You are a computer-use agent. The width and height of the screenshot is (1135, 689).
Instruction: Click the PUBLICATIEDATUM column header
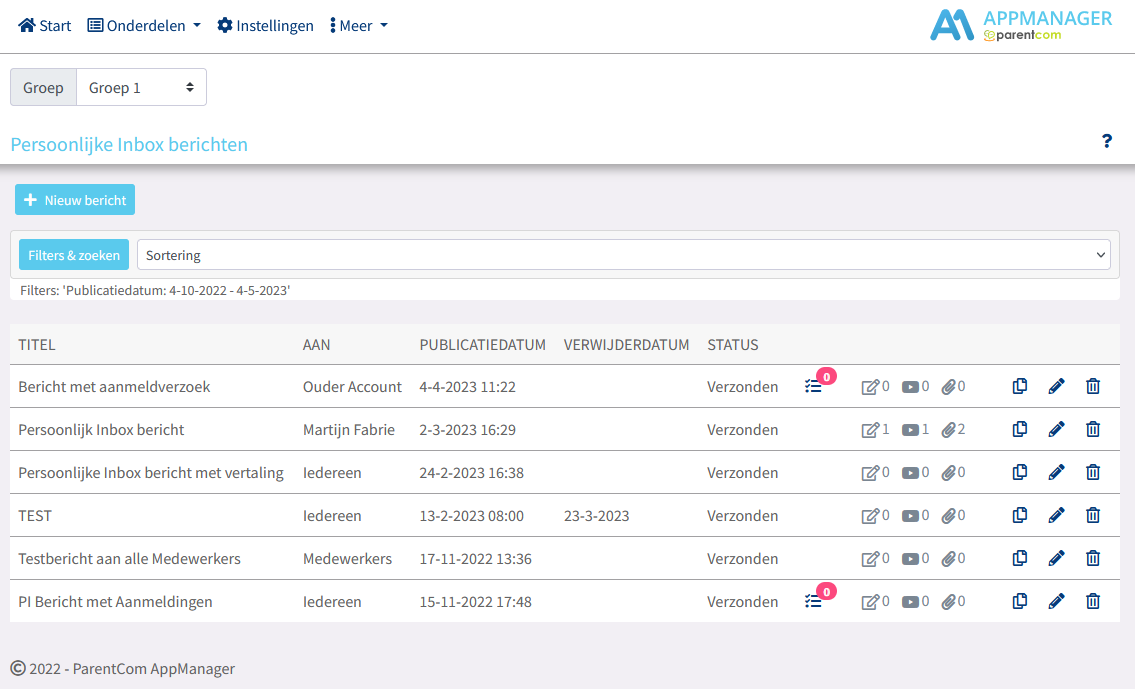pyautogui.click(x=483, y=344)
